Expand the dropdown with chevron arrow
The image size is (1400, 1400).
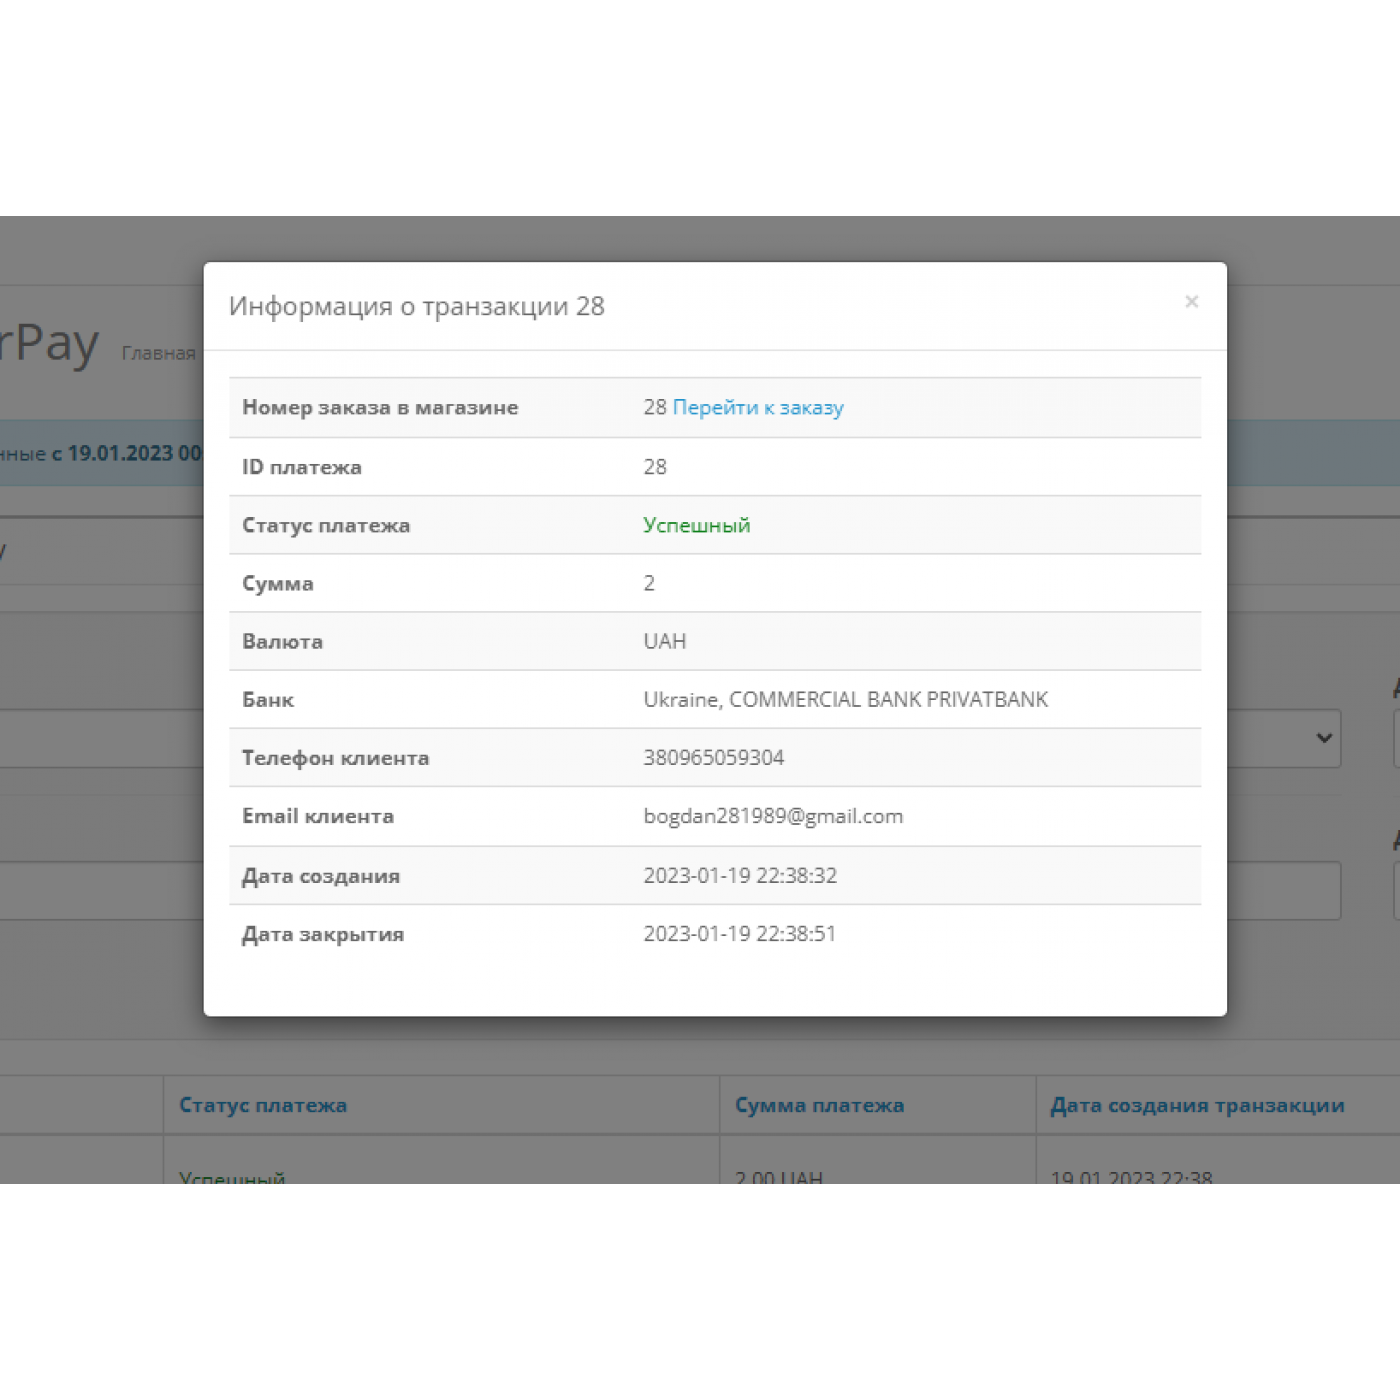[x=1322, y=738]
